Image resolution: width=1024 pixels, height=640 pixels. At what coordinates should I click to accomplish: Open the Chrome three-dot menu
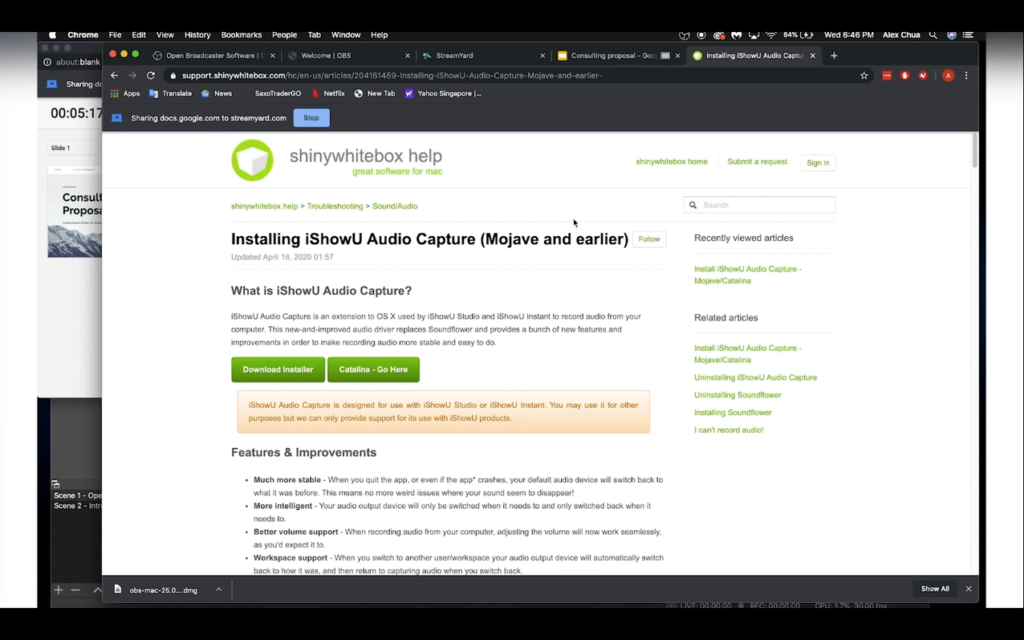click(x=967, y=76)
